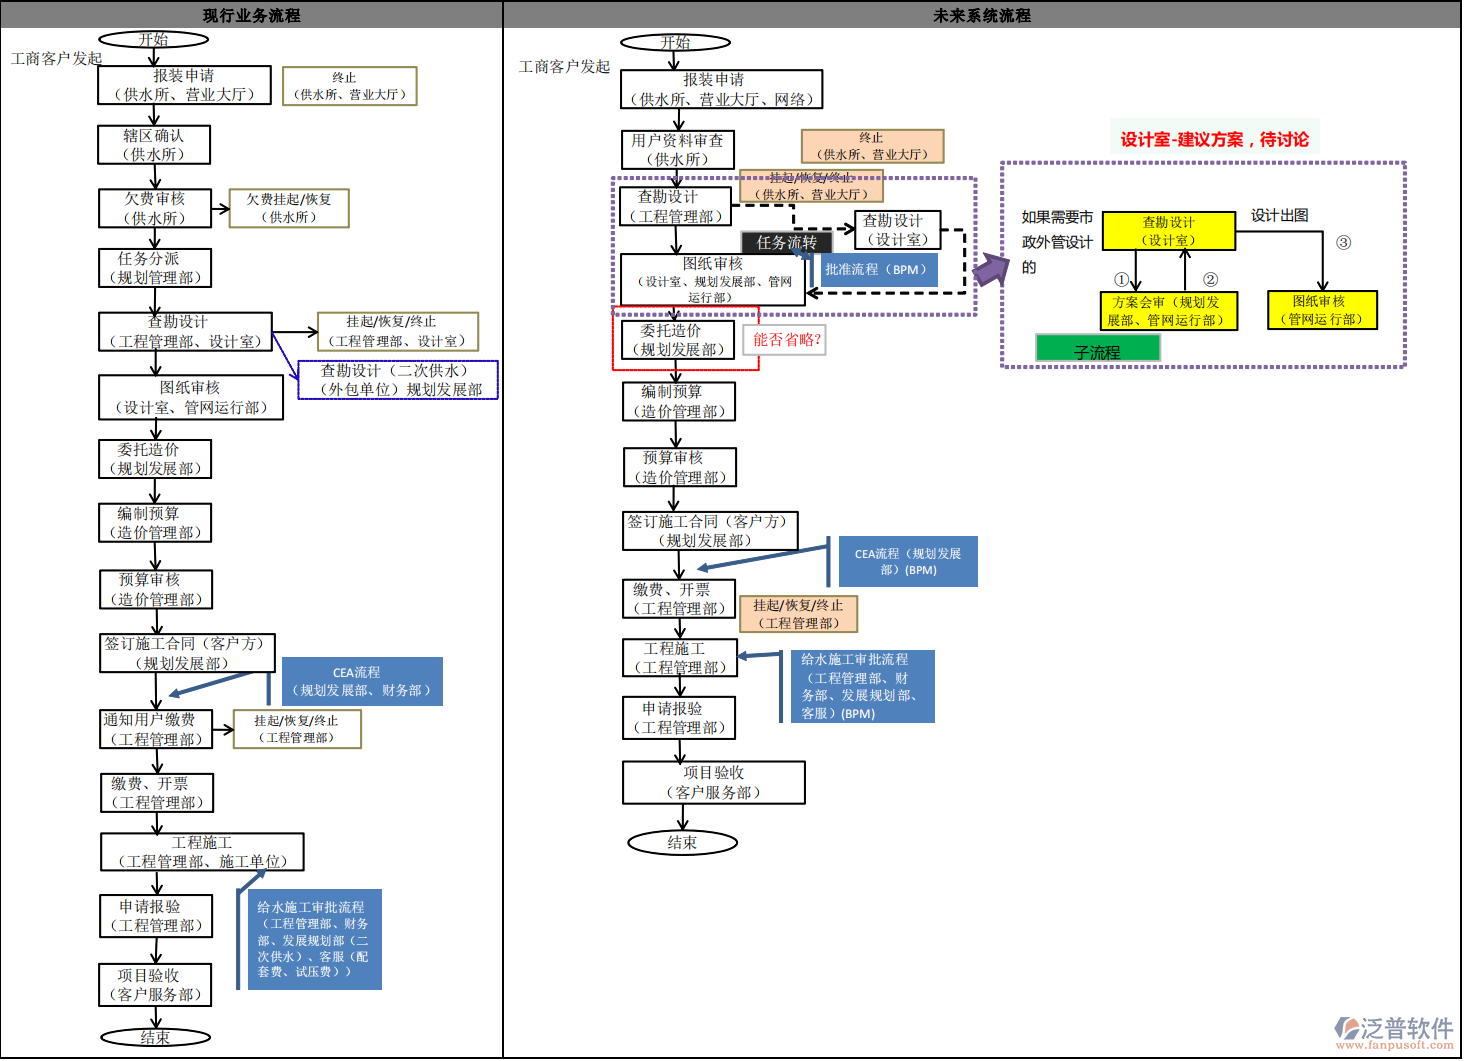Open the www.fanpusoft.com link
Screen dimensions: 1464x1061
pos(1394,1046)
